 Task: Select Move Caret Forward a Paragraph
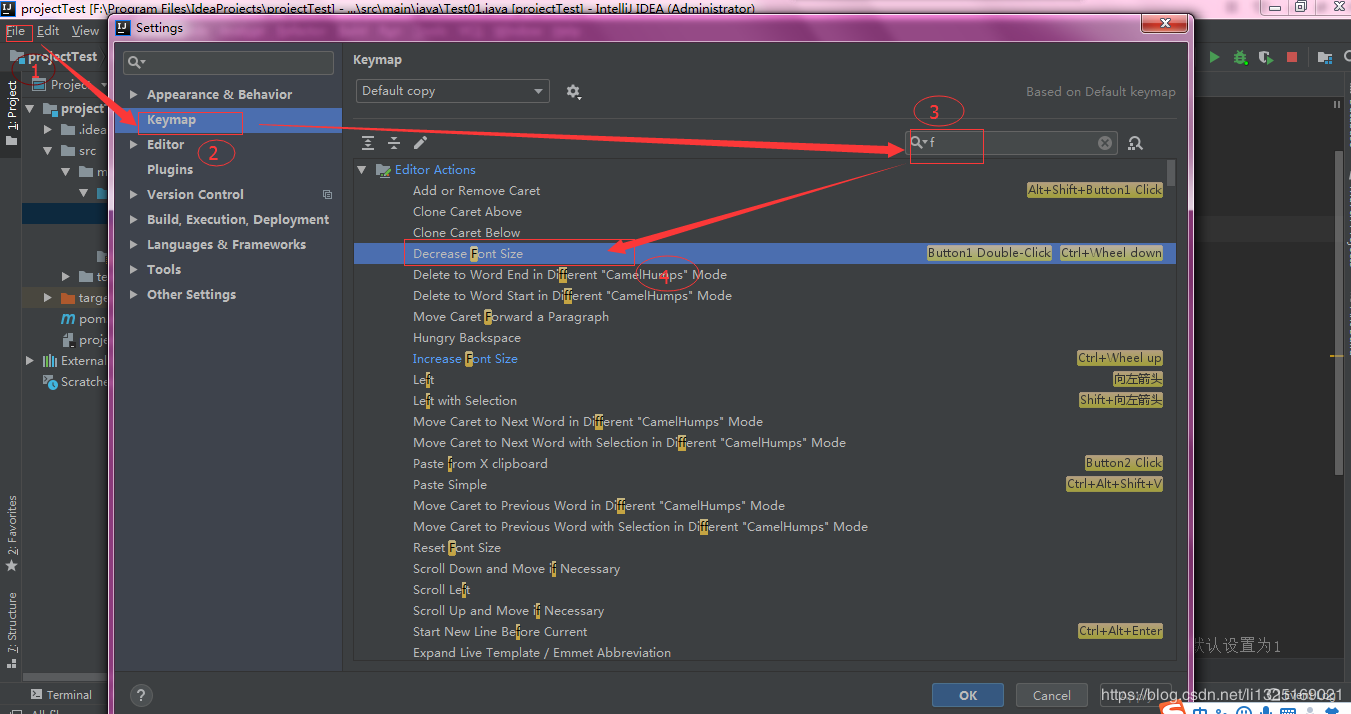tap(511, 317)
